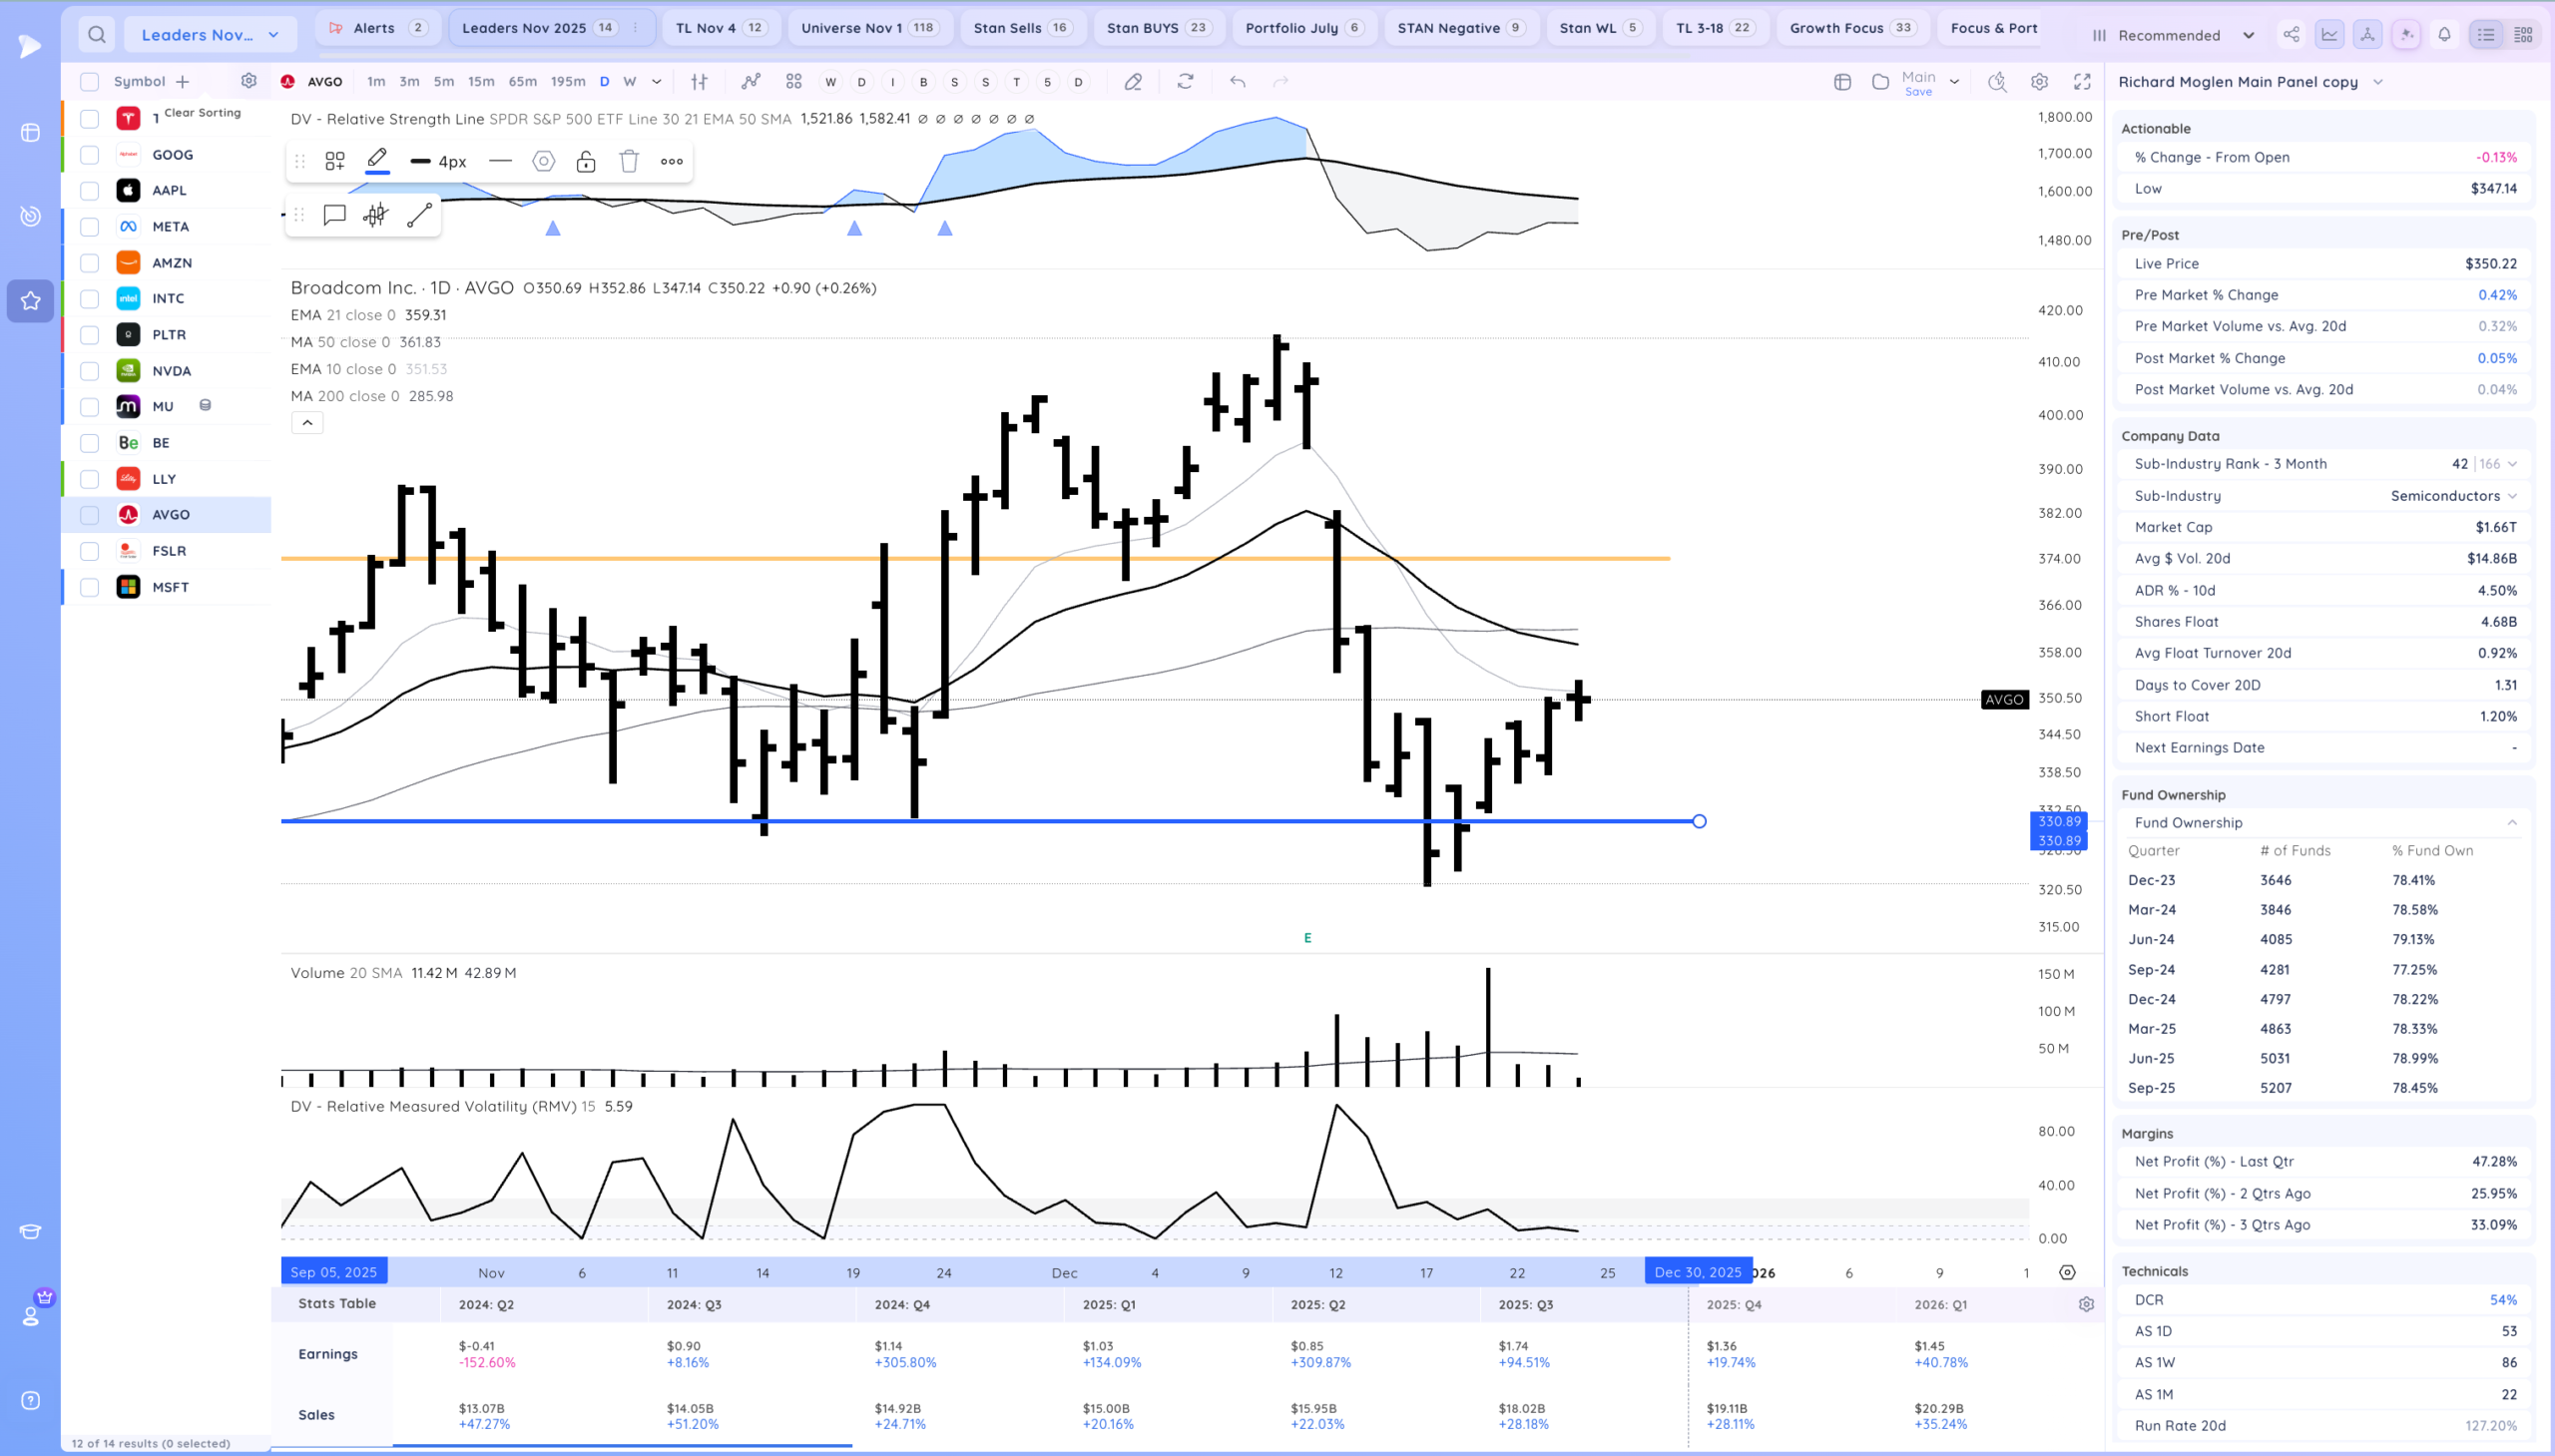
Task: Open the search magnifier icon
Action: point(97,35)
